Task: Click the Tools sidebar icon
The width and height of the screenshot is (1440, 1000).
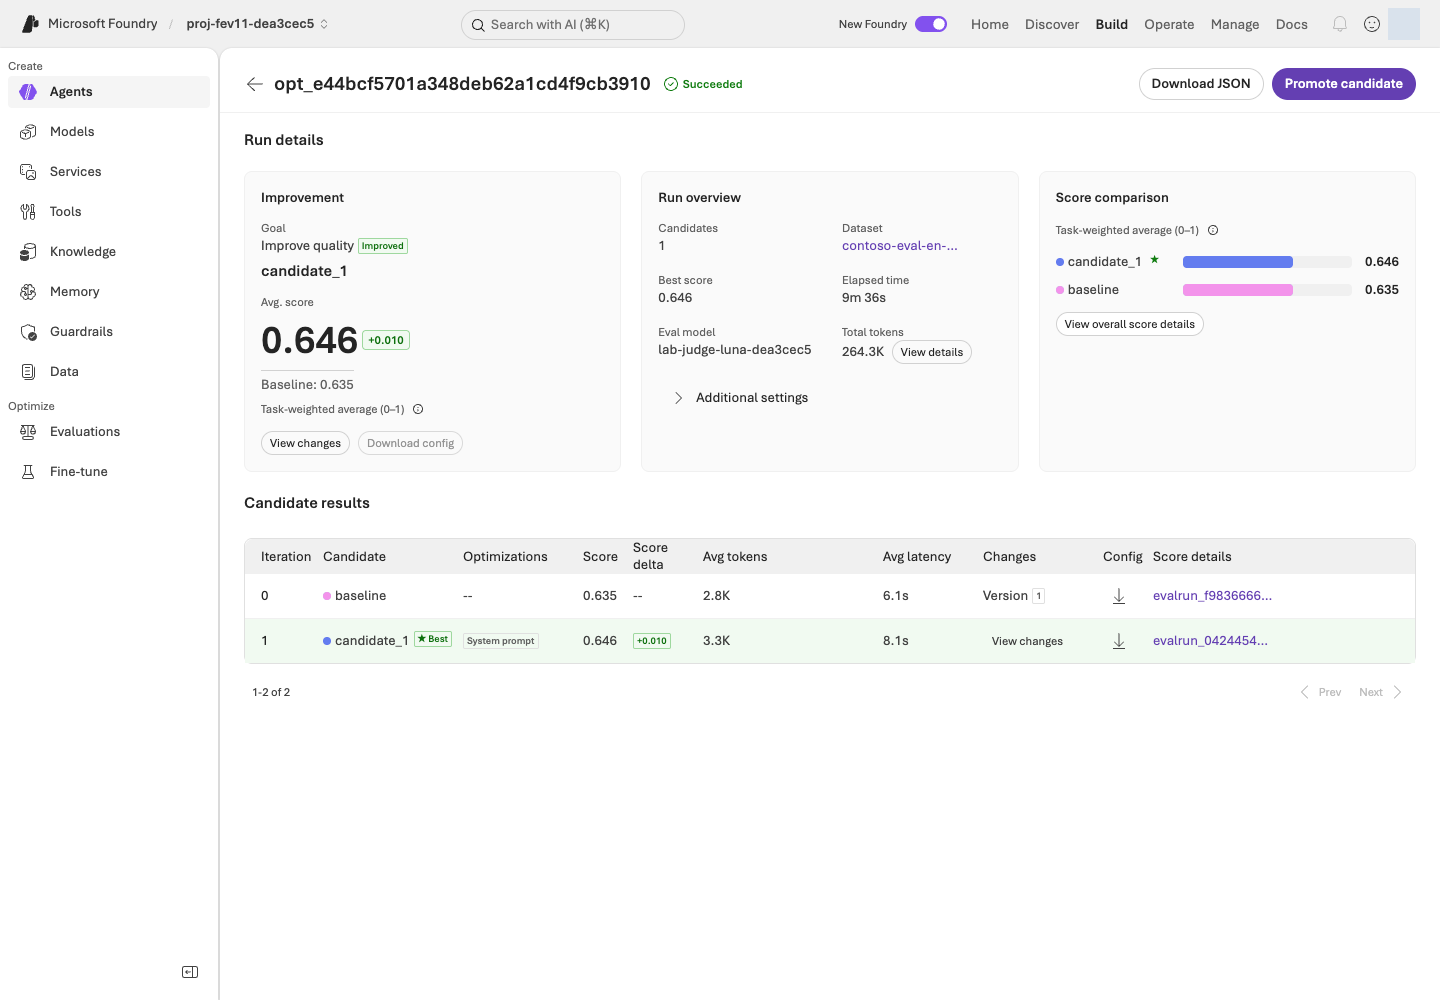Action: 28,212
